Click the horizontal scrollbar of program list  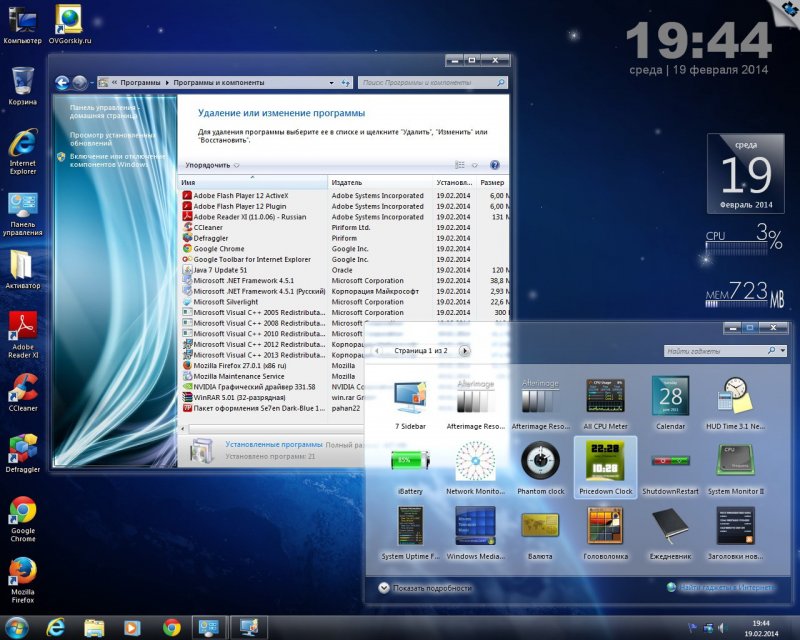tap(276, 429)
